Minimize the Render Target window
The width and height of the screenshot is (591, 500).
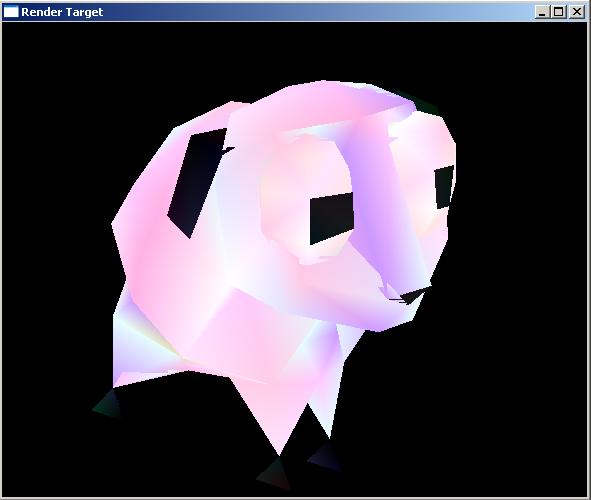[x=542, y=12]
